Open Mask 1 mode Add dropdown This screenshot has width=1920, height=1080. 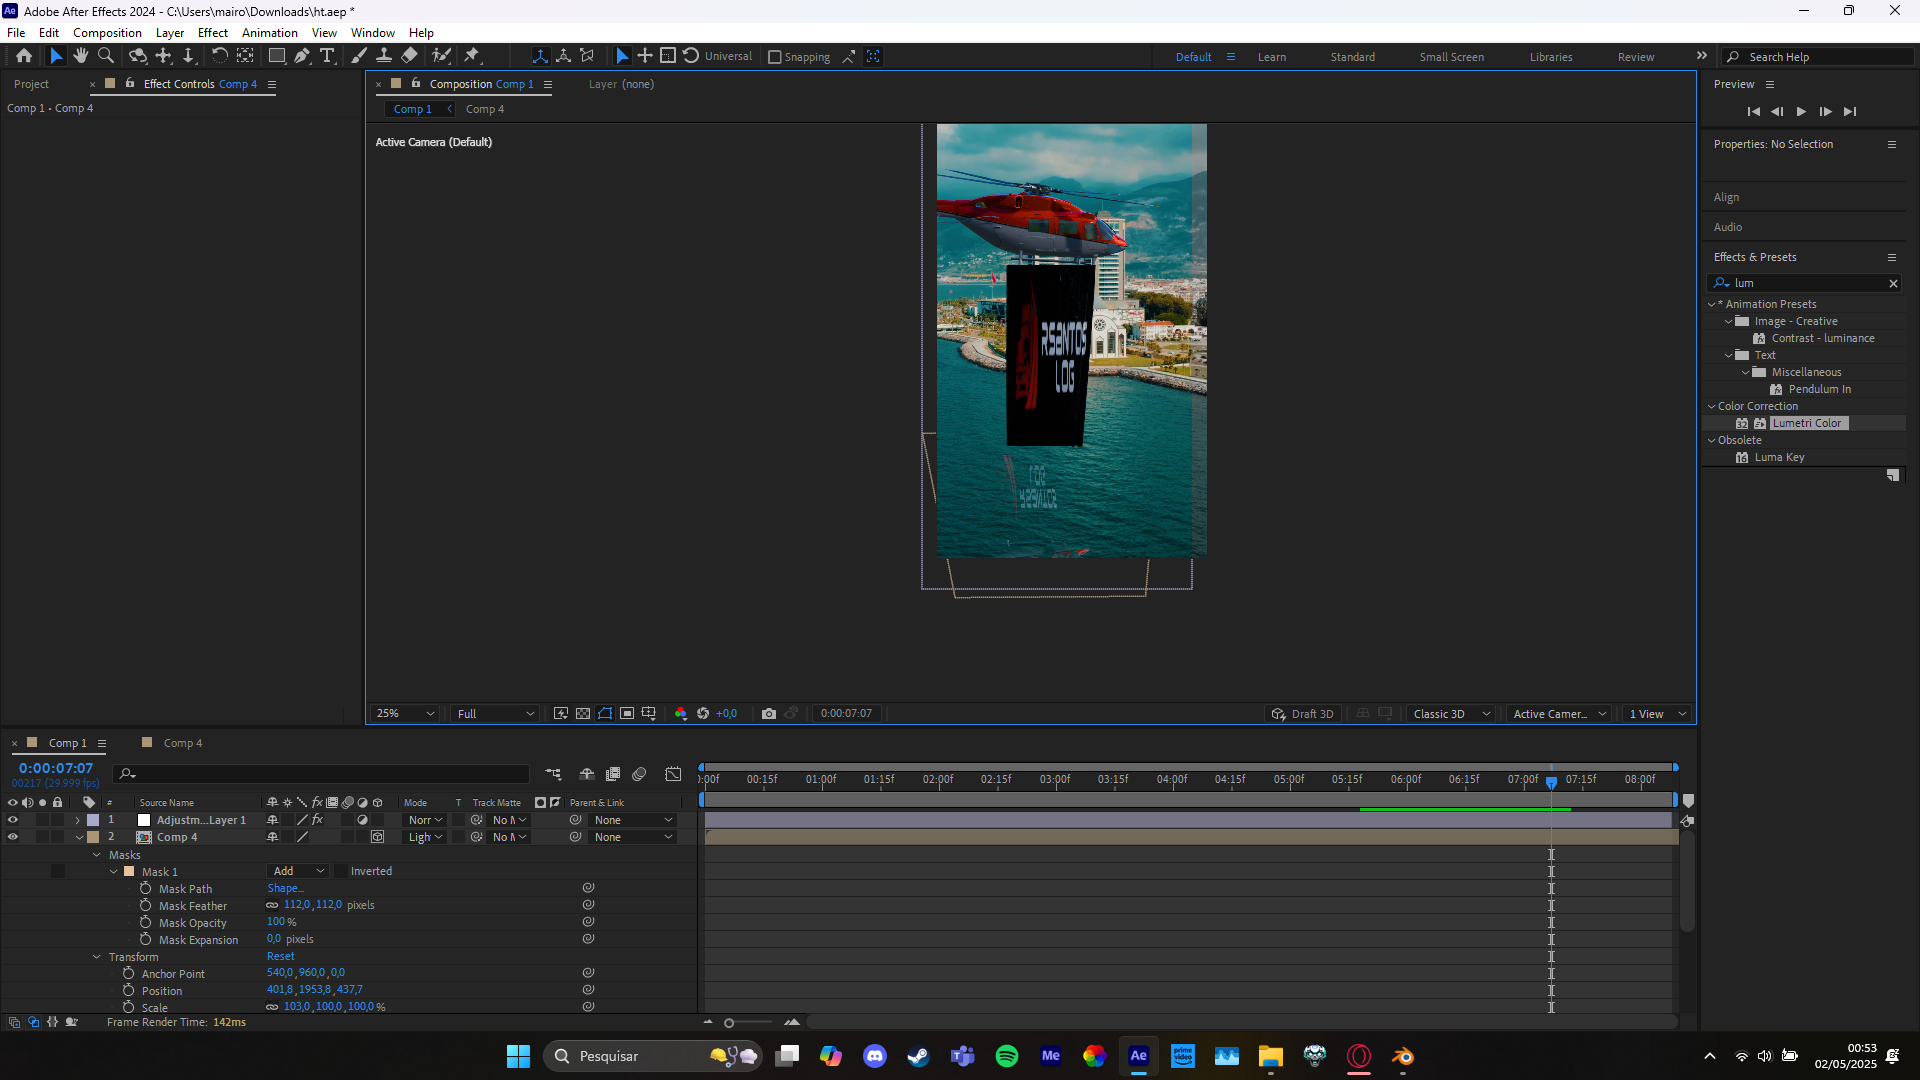(298, 871)
